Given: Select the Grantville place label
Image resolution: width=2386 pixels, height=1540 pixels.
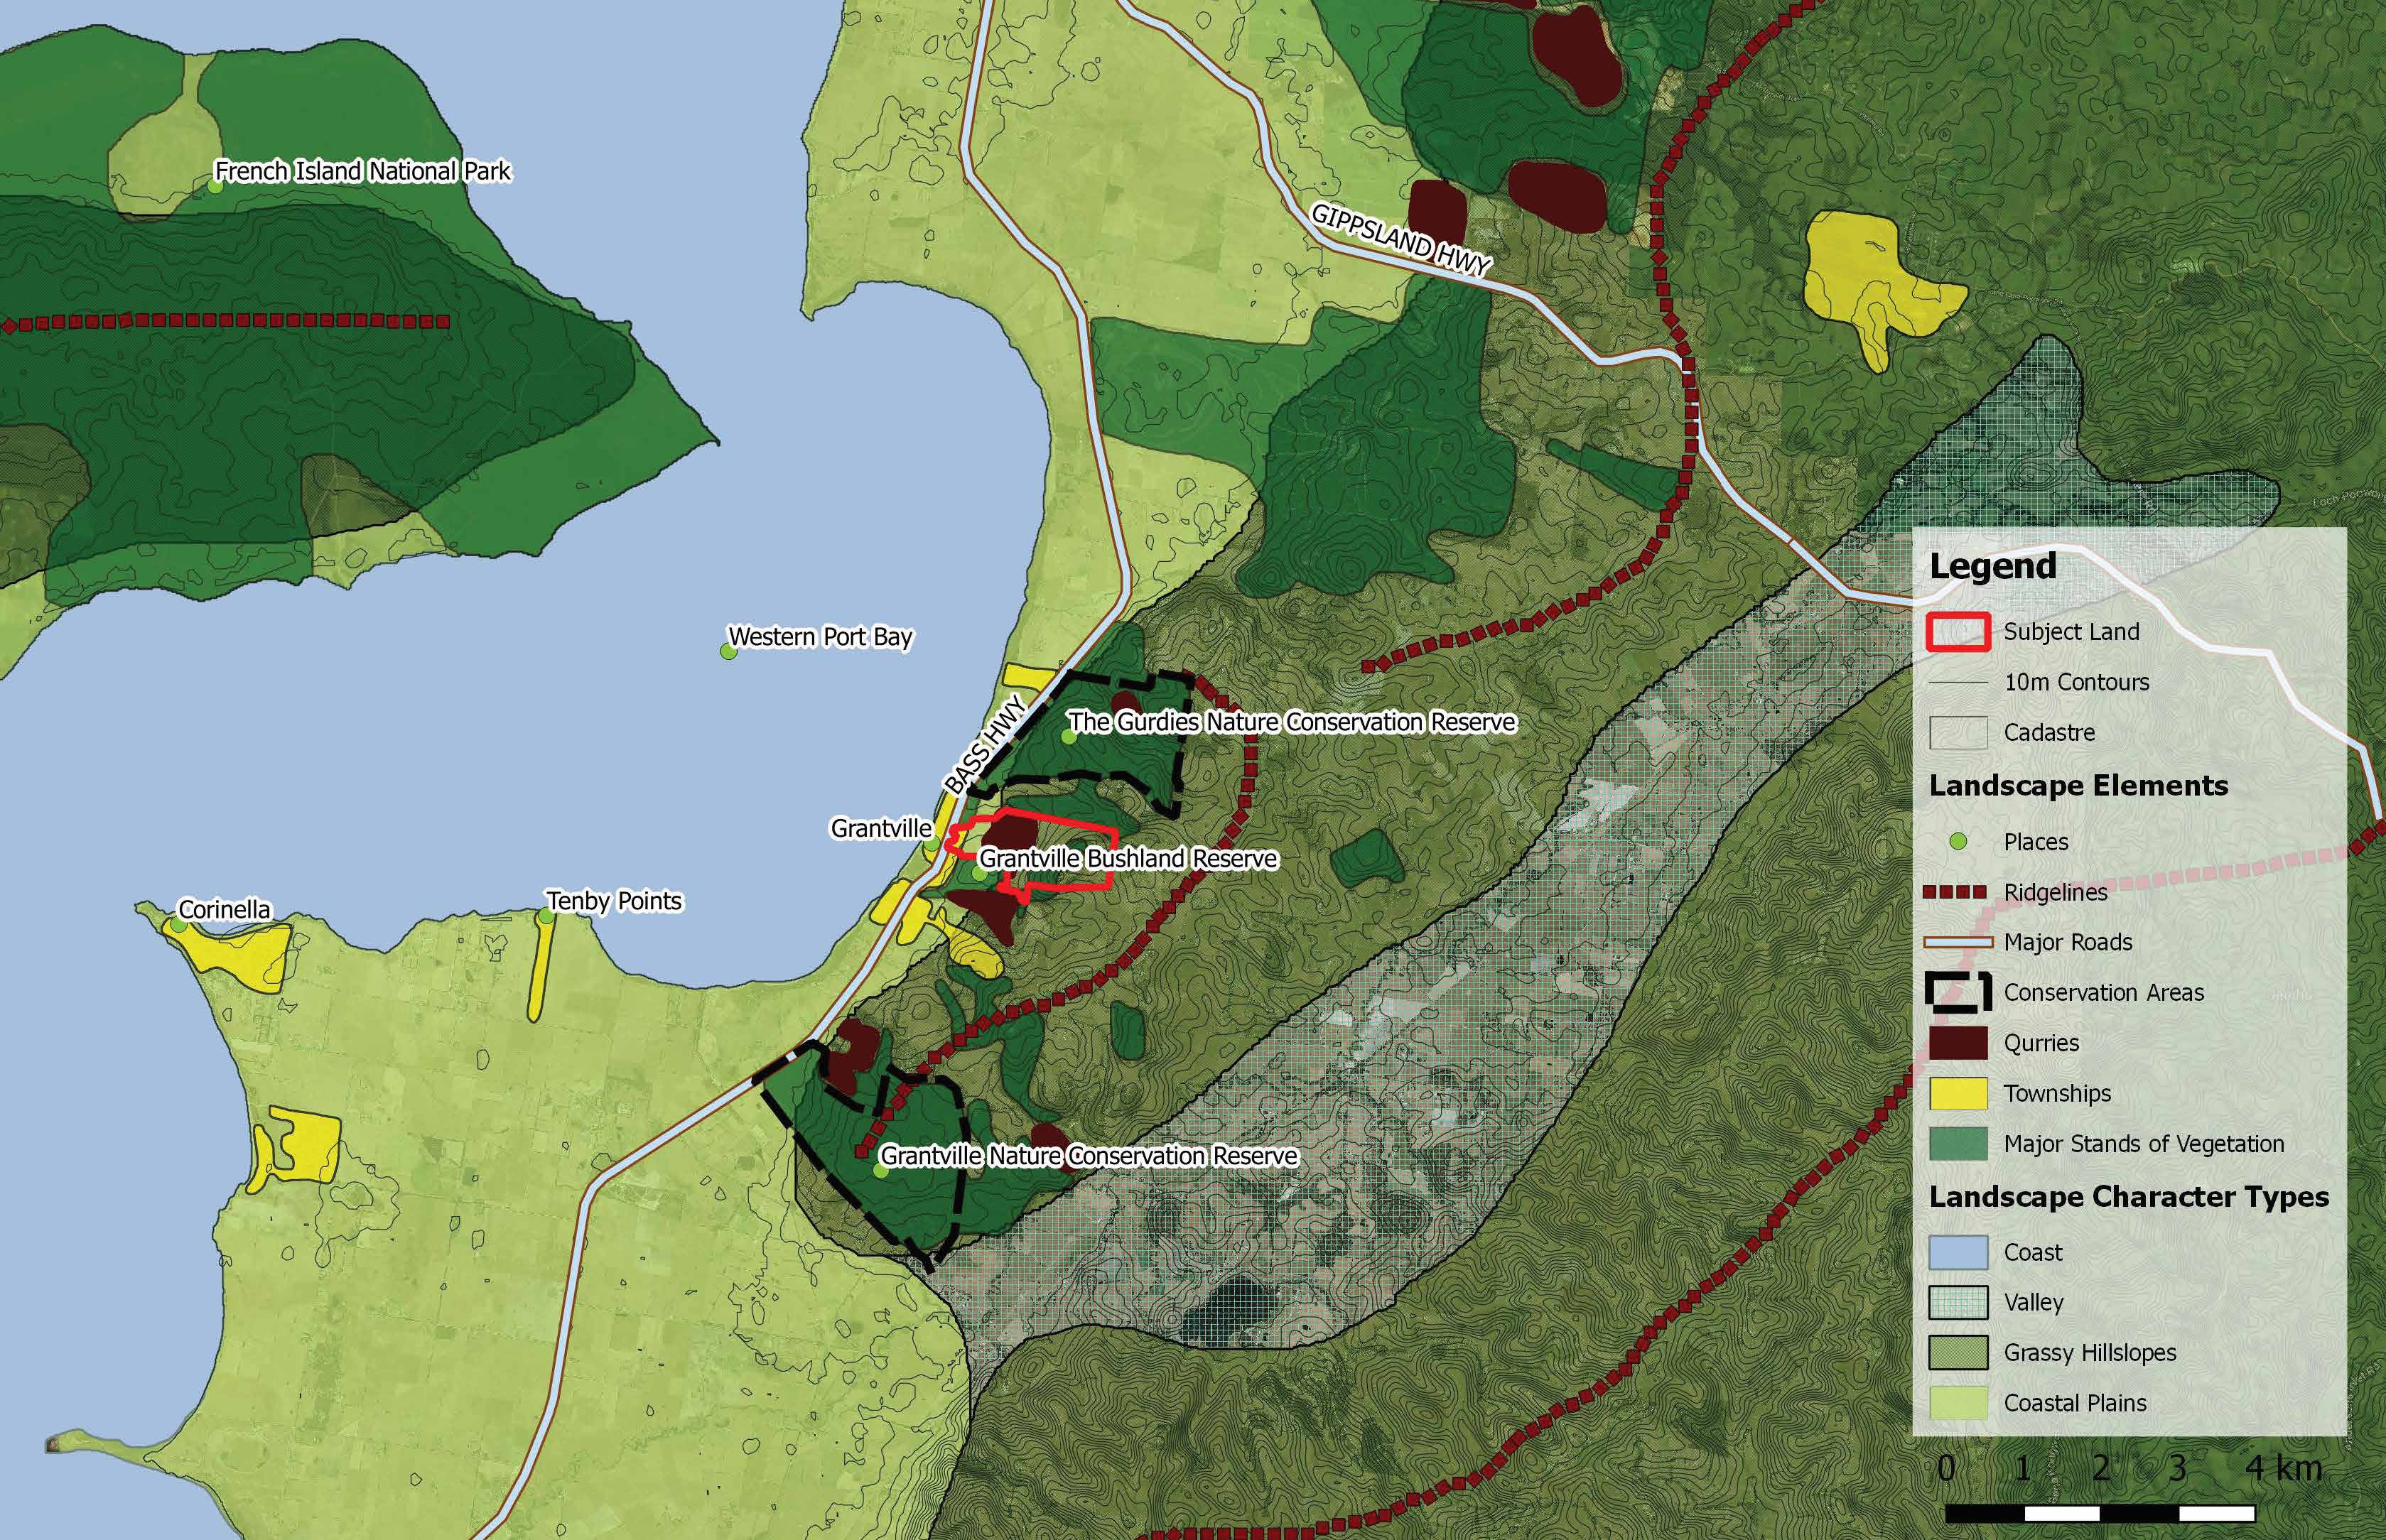Looking at the screenshot, I should pyautogui.click(x=881, y=828).
